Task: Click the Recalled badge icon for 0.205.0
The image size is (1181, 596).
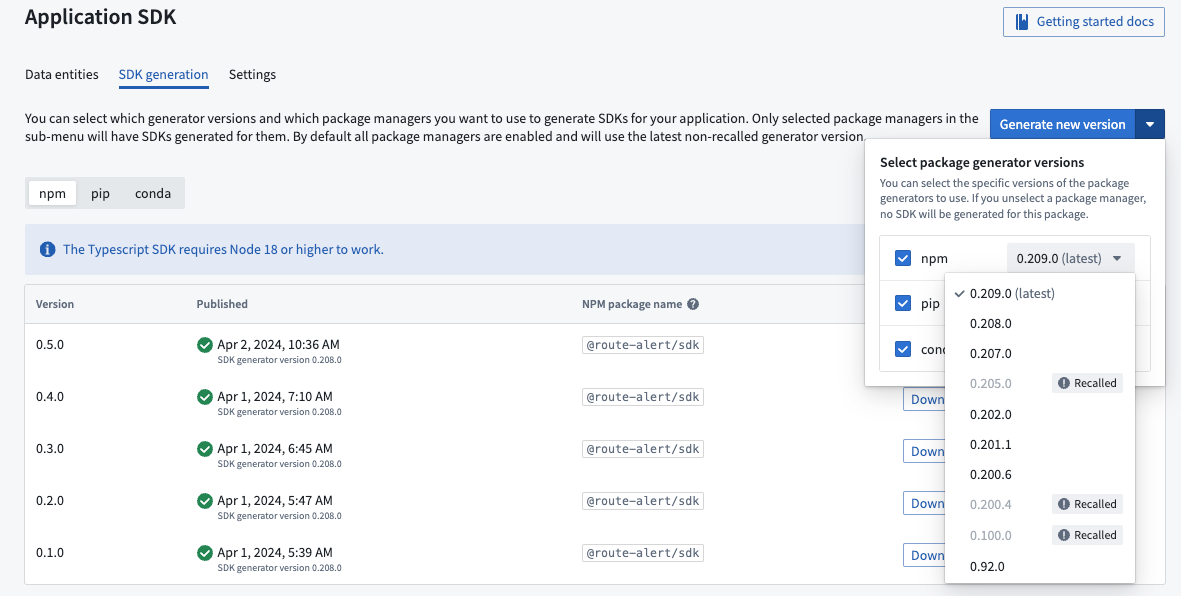Action: click(1064, 384)
